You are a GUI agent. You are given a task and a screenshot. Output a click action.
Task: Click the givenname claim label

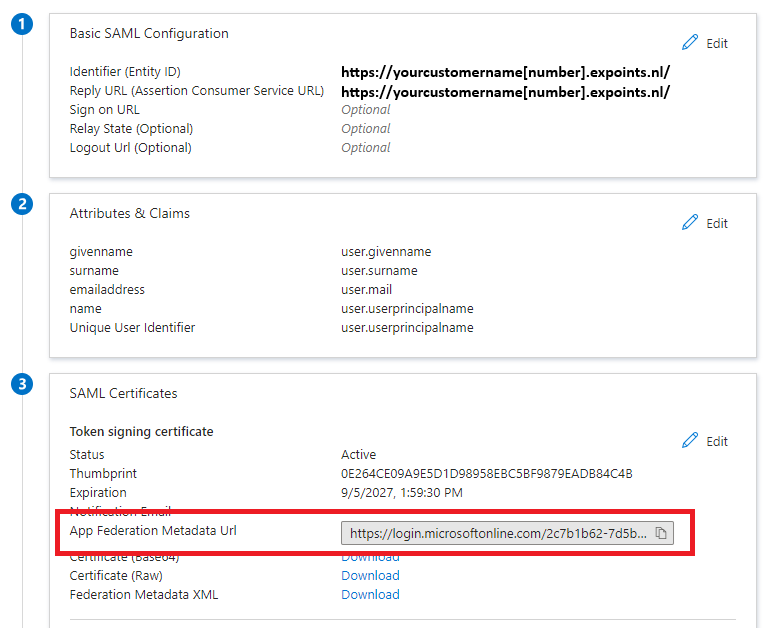101,252
